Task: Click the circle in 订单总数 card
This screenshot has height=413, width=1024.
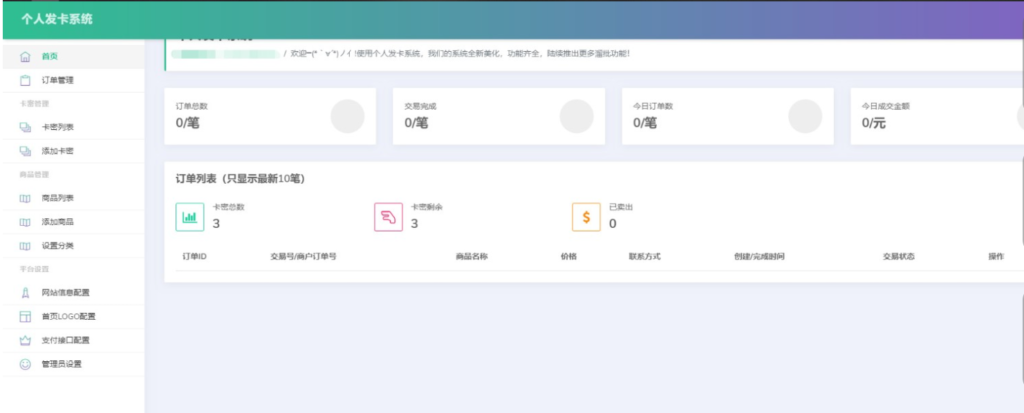Action: point(347,116)
